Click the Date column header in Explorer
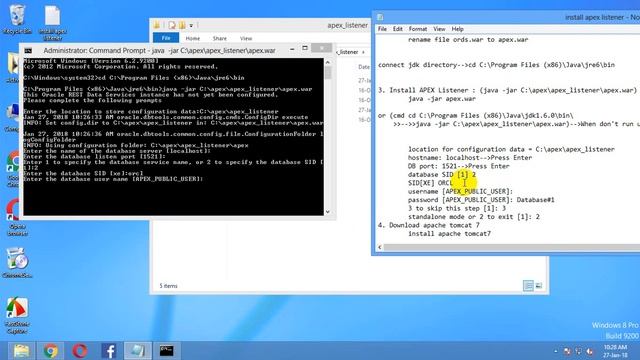This screenshot has height=360, width=640. tap(364, 67)
